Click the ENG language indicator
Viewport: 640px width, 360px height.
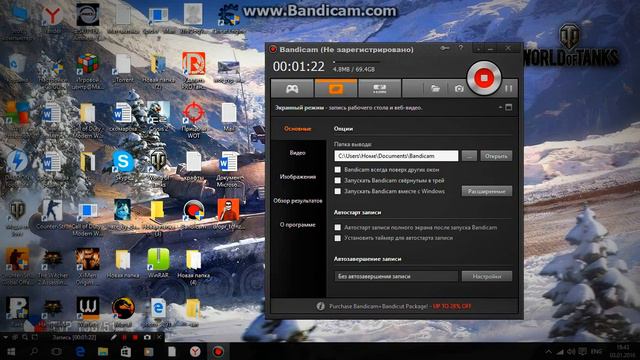click(596, 351)
